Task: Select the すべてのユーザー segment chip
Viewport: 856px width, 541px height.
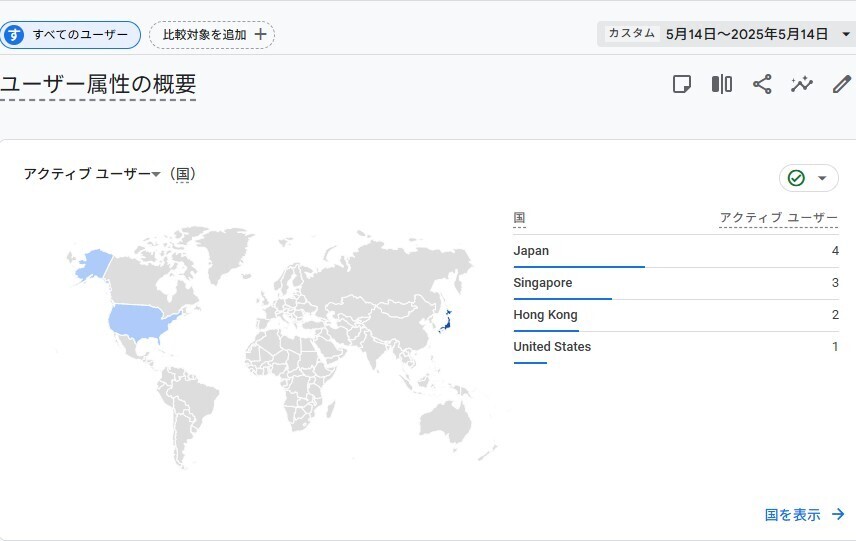Action: point(70,35)
